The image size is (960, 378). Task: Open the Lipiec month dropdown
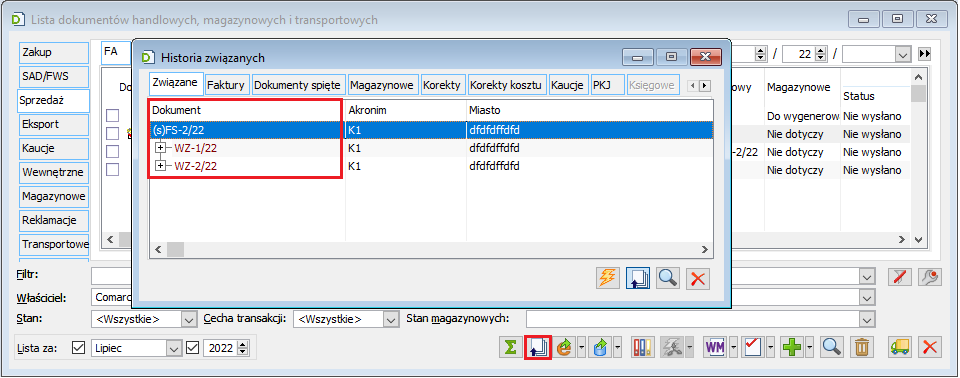[x=173, y=348]
